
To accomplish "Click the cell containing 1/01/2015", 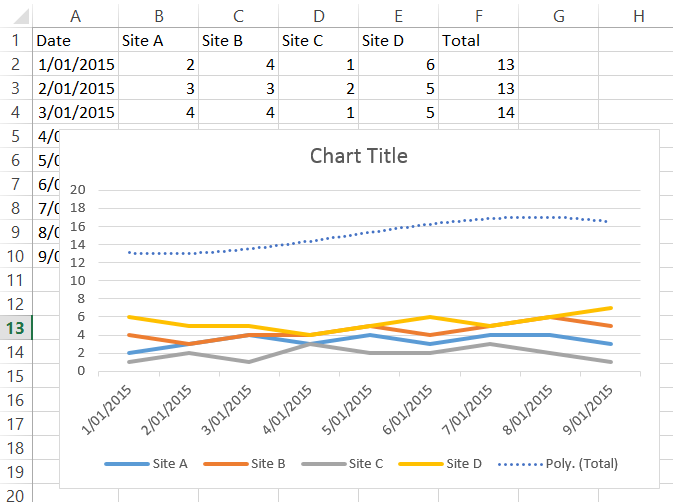I will click(x=76, y=64).
